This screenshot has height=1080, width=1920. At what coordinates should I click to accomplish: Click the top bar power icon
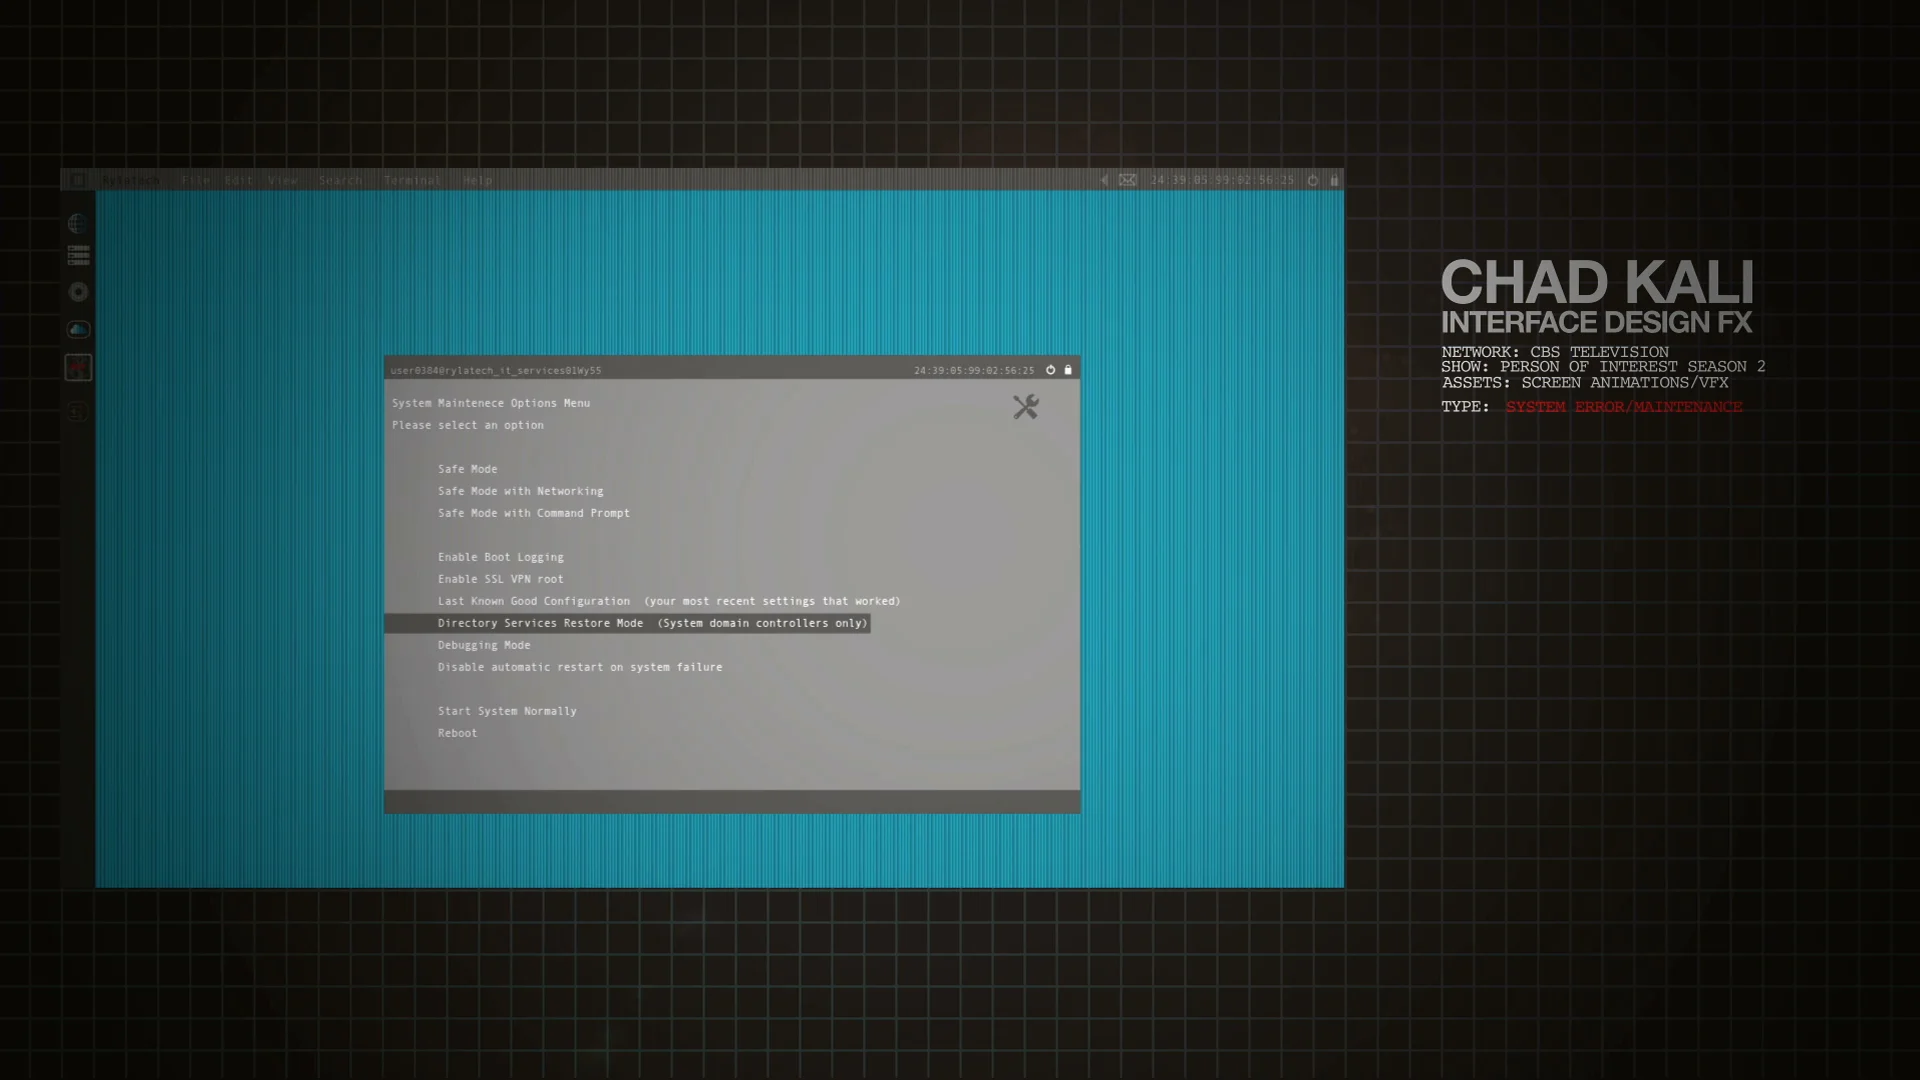pos(1313,180)
